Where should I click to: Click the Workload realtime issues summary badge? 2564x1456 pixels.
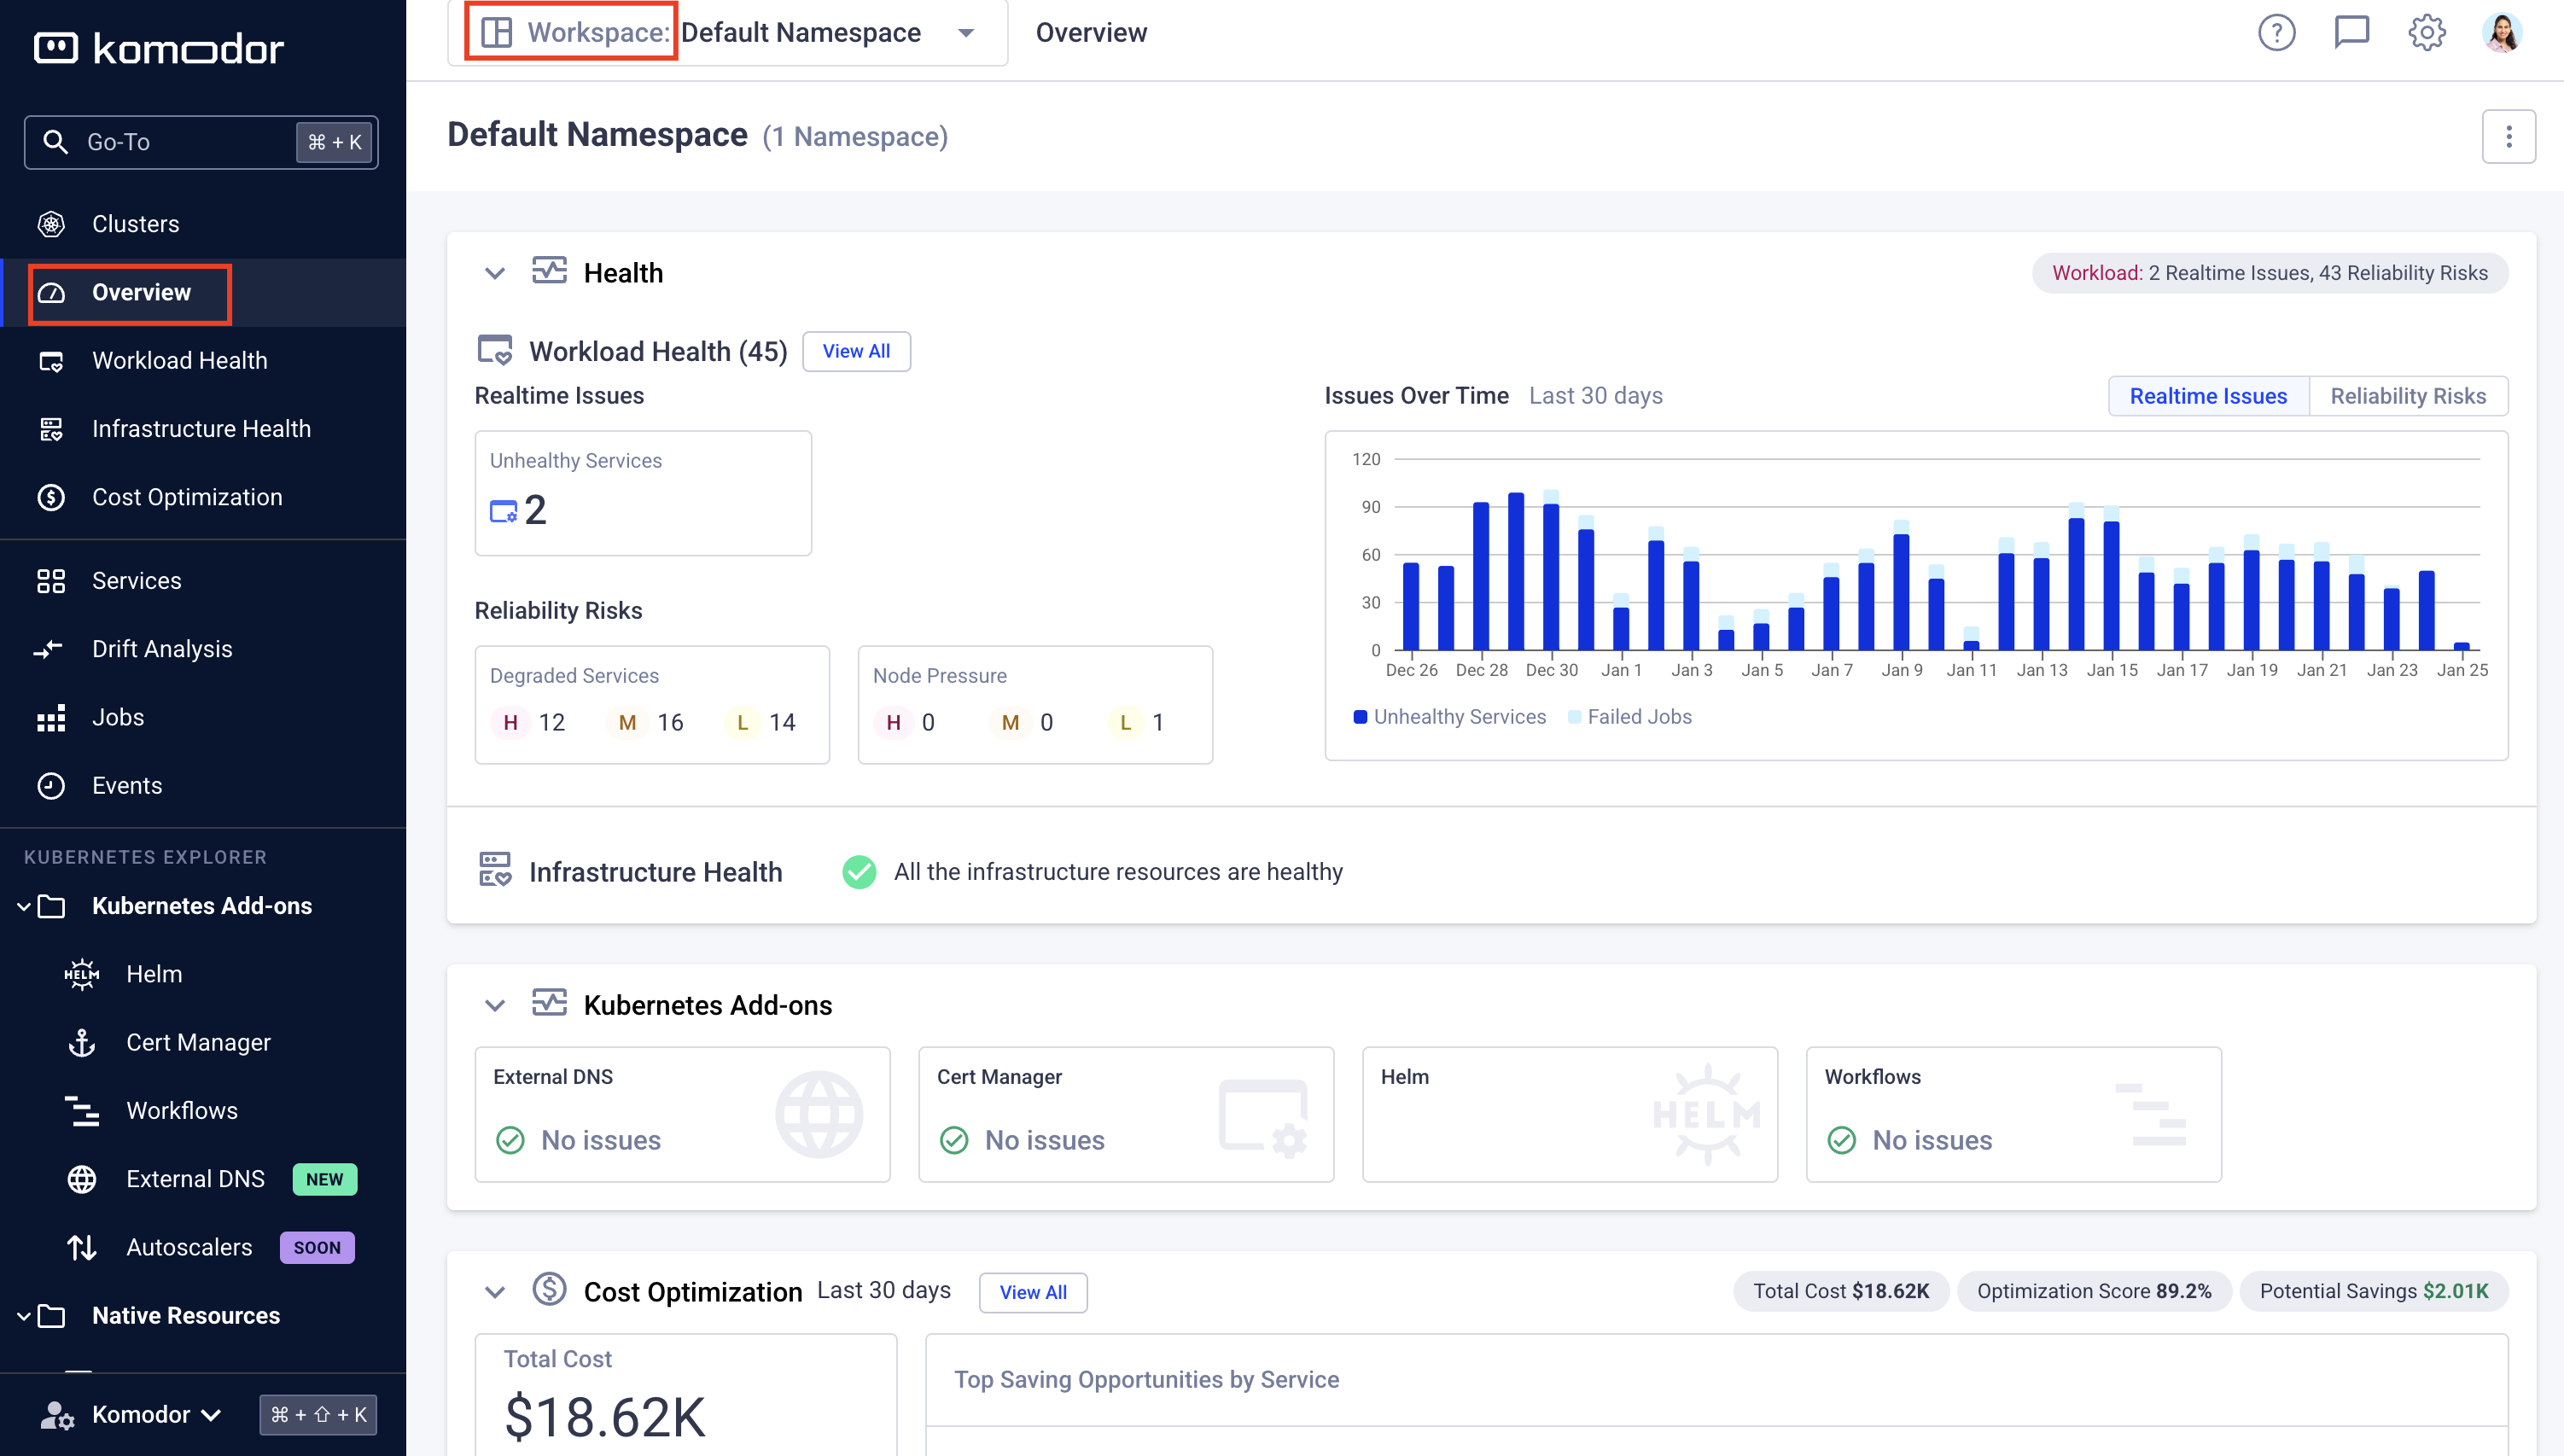tap(2269, 273)
